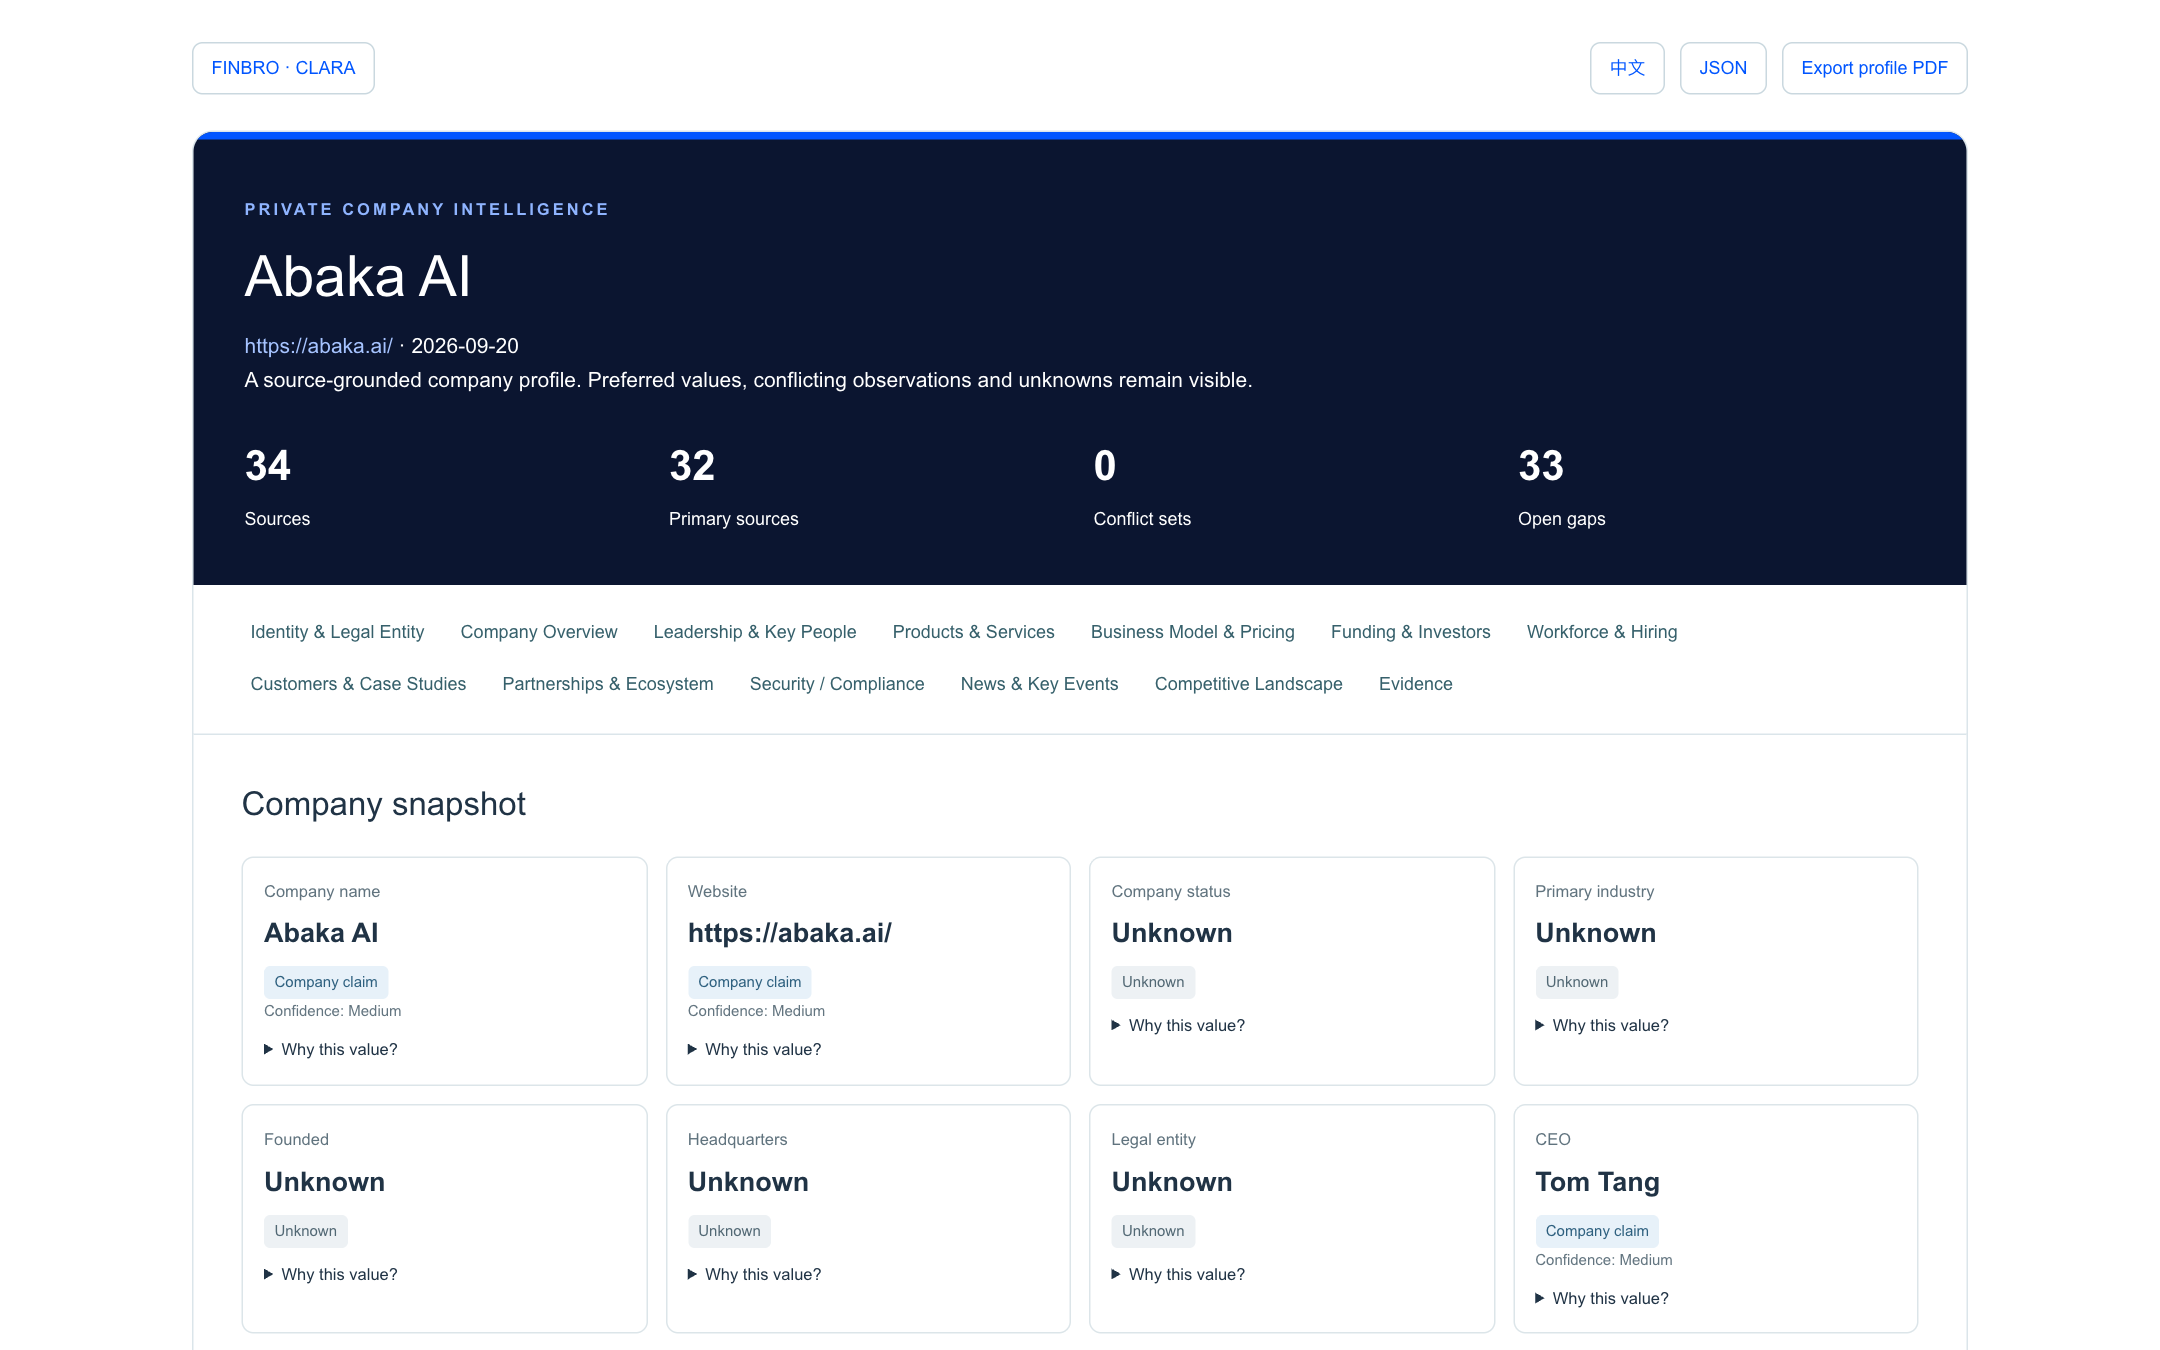The image size is (2160, 1350).
Task: Open Workforce & Hiring section
Action: pyautogui.click(x=1602, y=632)
